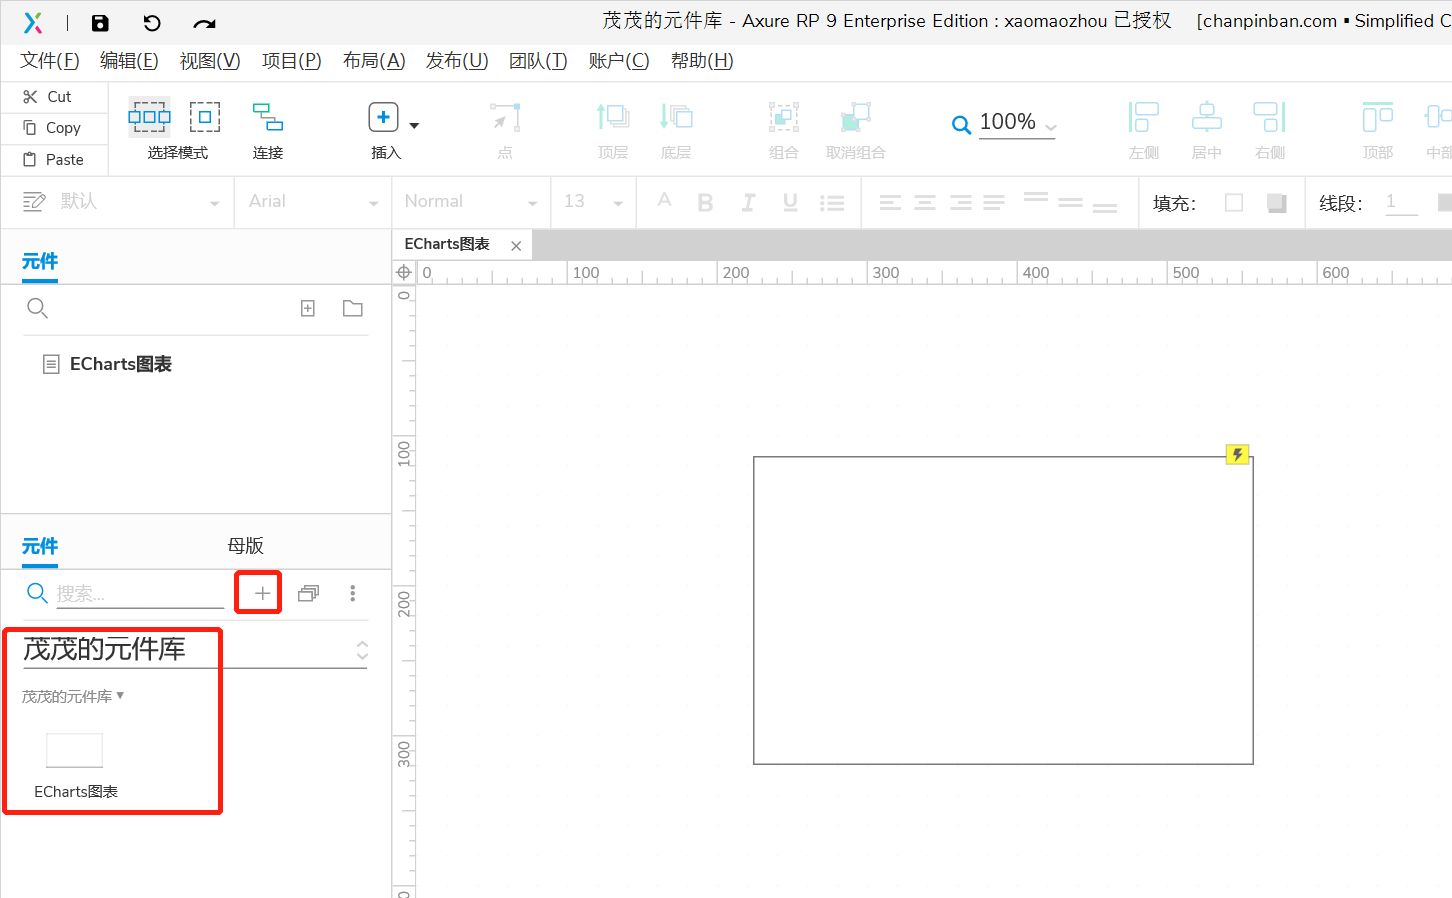Redo the last action

pos(204,24)
